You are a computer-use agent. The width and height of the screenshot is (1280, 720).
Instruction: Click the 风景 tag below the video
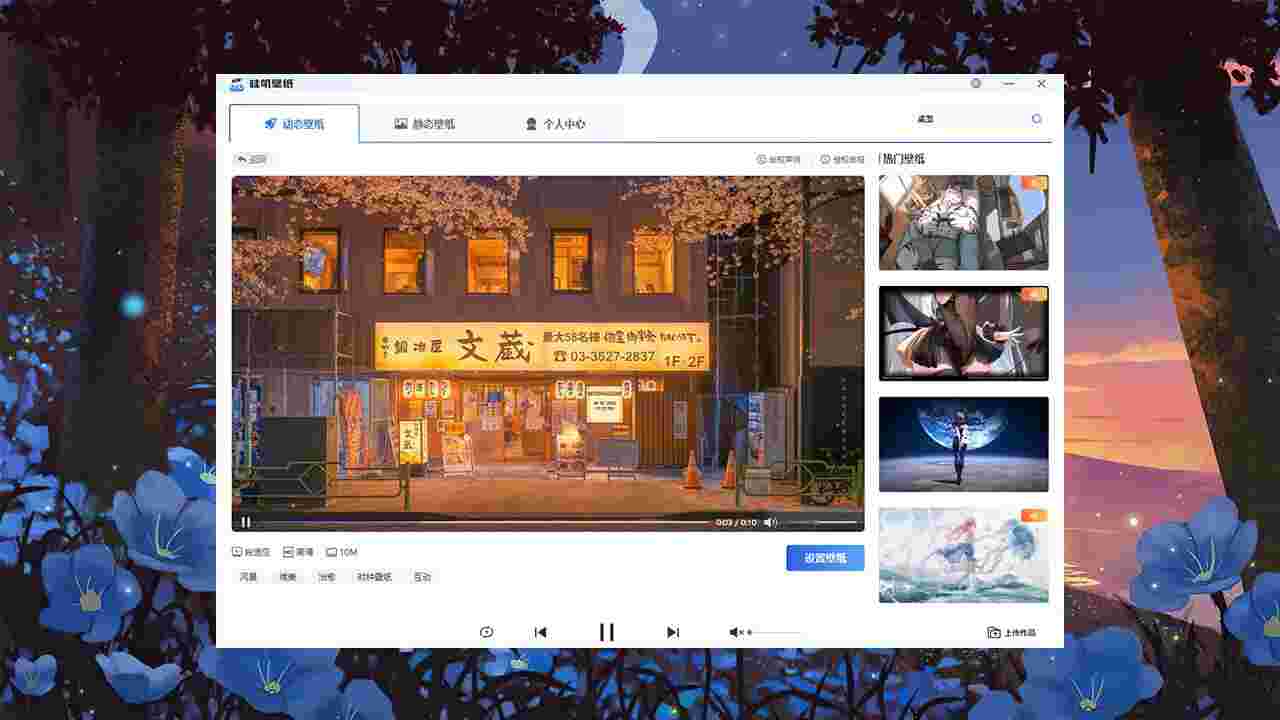248,577
